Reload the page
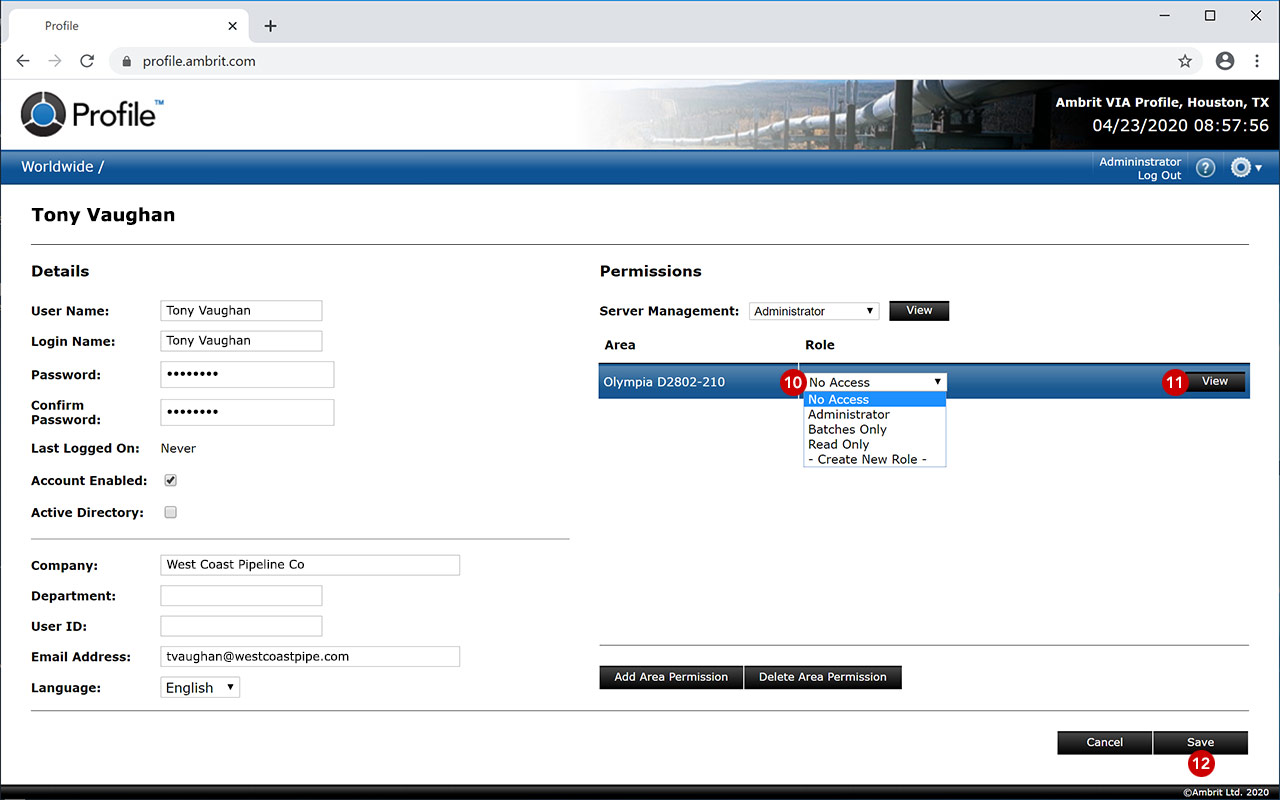Image resolution: width=1280 pixels, height=800 pixels. (x=87, y=61)
